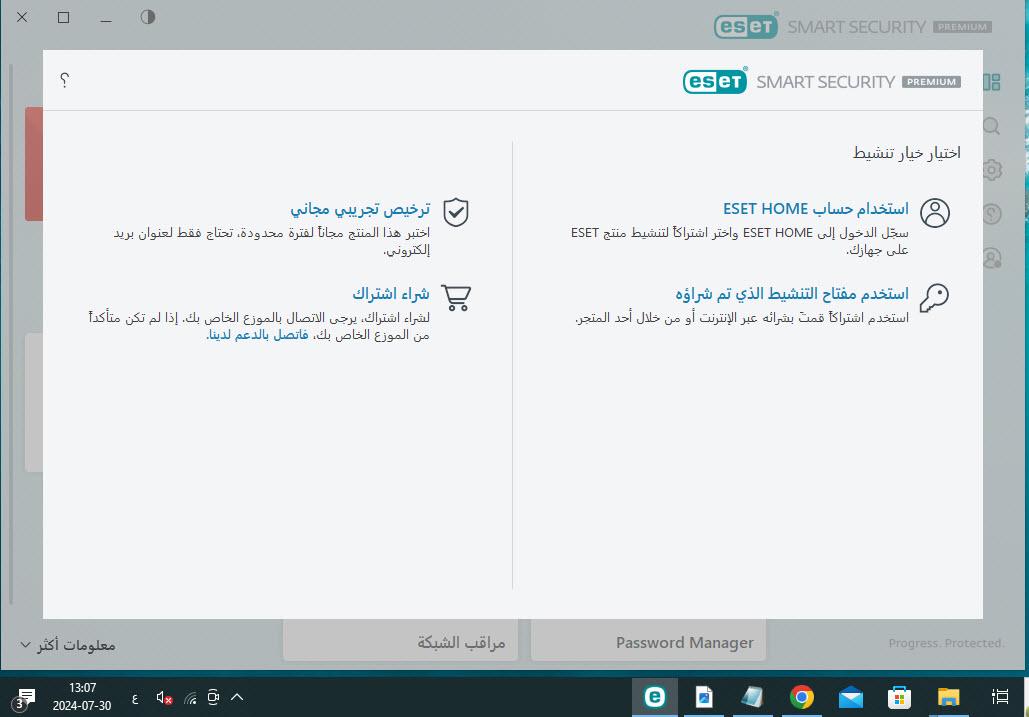Click the circular question mark icon in the main window sidebar

pos(992,214)
